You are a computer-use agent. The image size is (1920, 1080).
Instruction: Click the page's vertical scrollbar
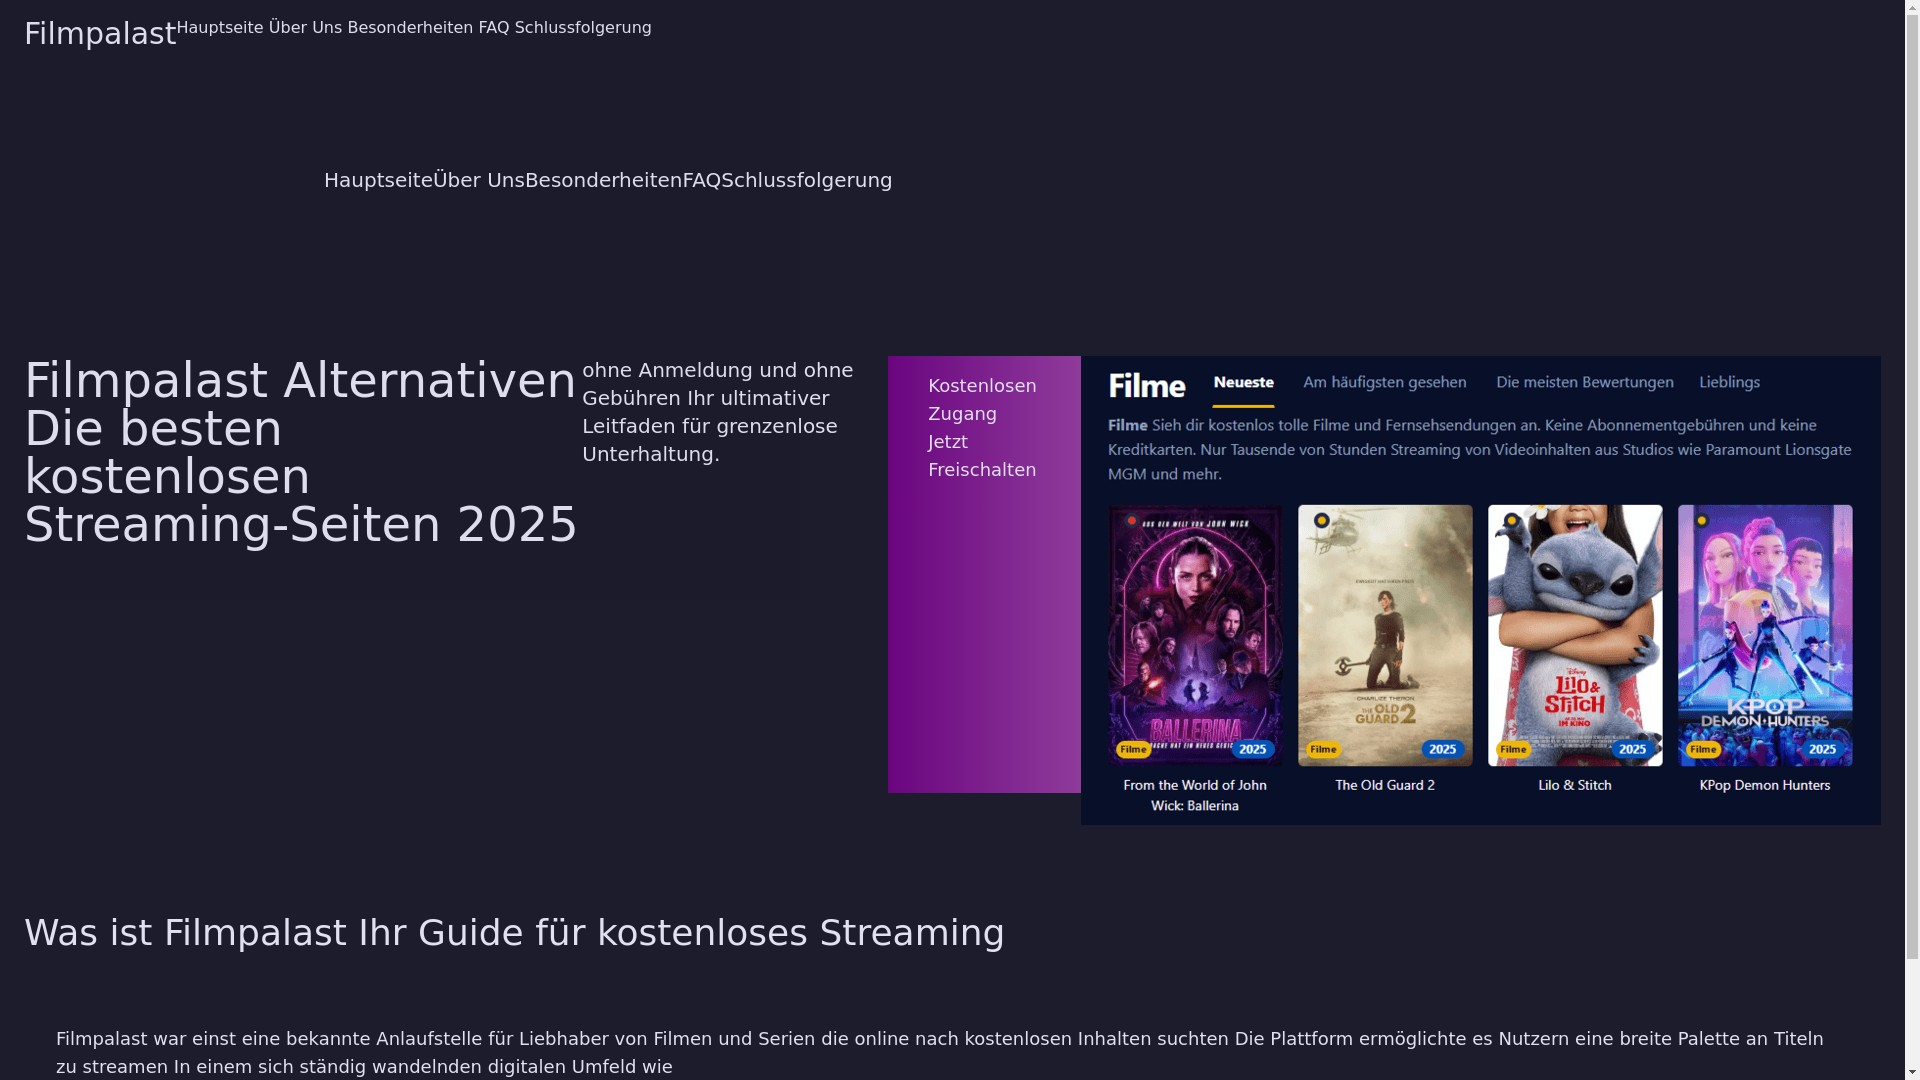1912,540
